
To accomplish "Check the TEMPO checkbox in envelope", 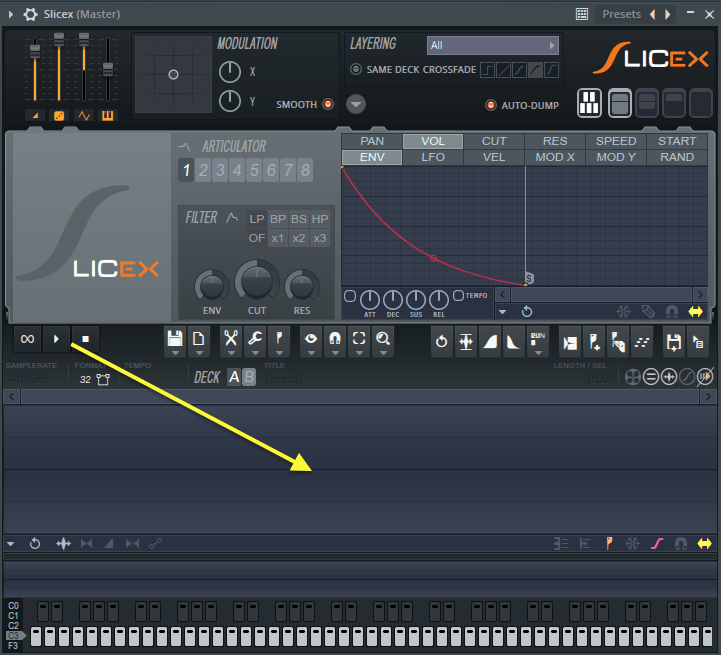I will pyautogui.click(x=458, y=295).
